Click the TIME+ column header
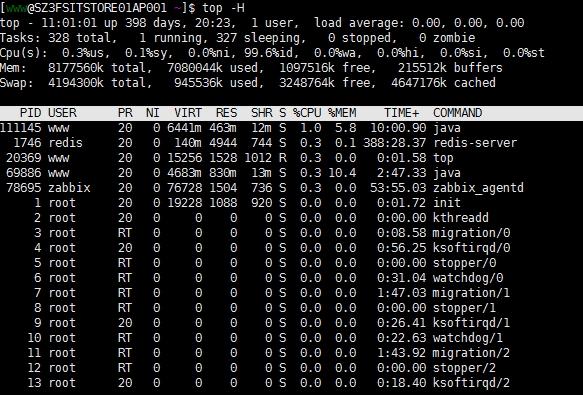 [x=401, y=113]
